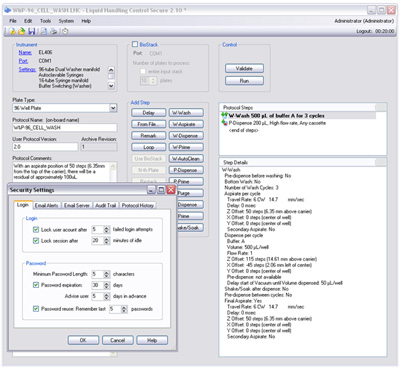Click the instrument Settings list up arrow

tap(111, 69)
